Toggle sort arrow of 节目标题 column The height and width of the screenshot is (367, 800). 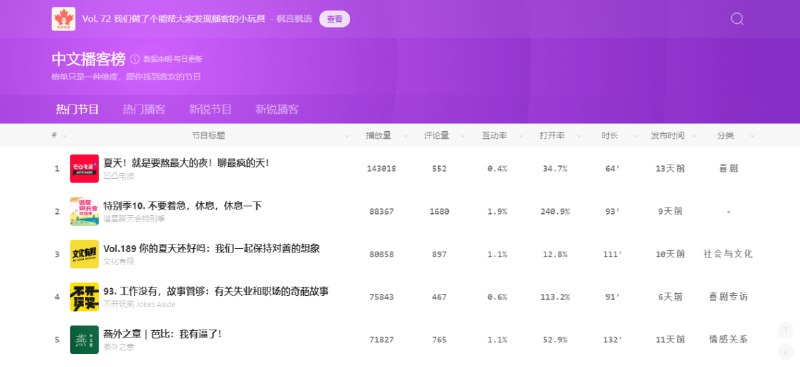(x=347, y=136)
